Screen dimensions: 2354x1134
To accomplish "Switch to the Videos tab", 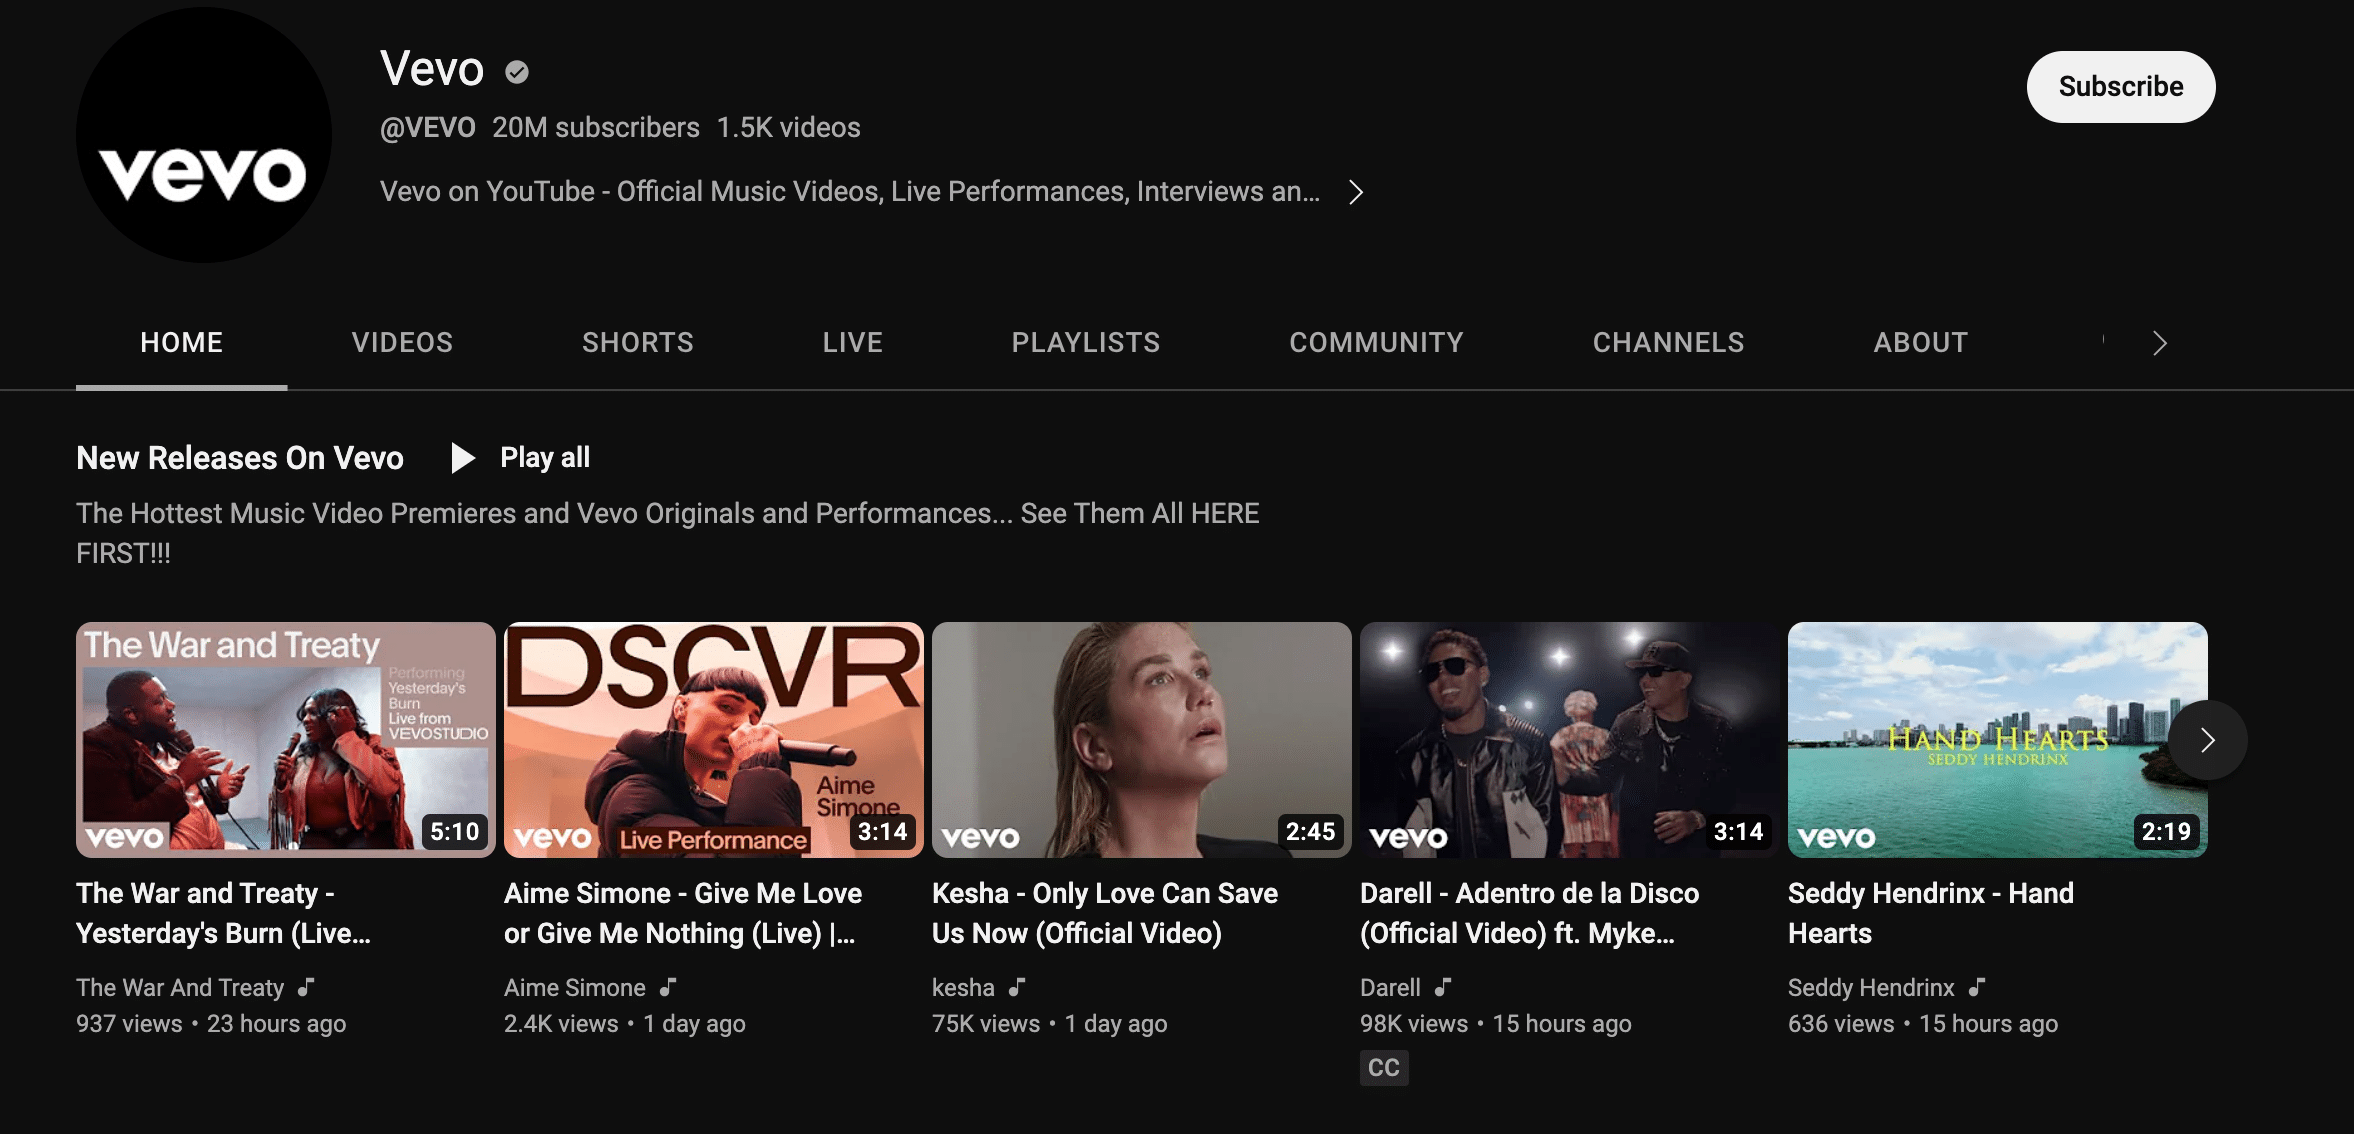I will pos(402,343).
